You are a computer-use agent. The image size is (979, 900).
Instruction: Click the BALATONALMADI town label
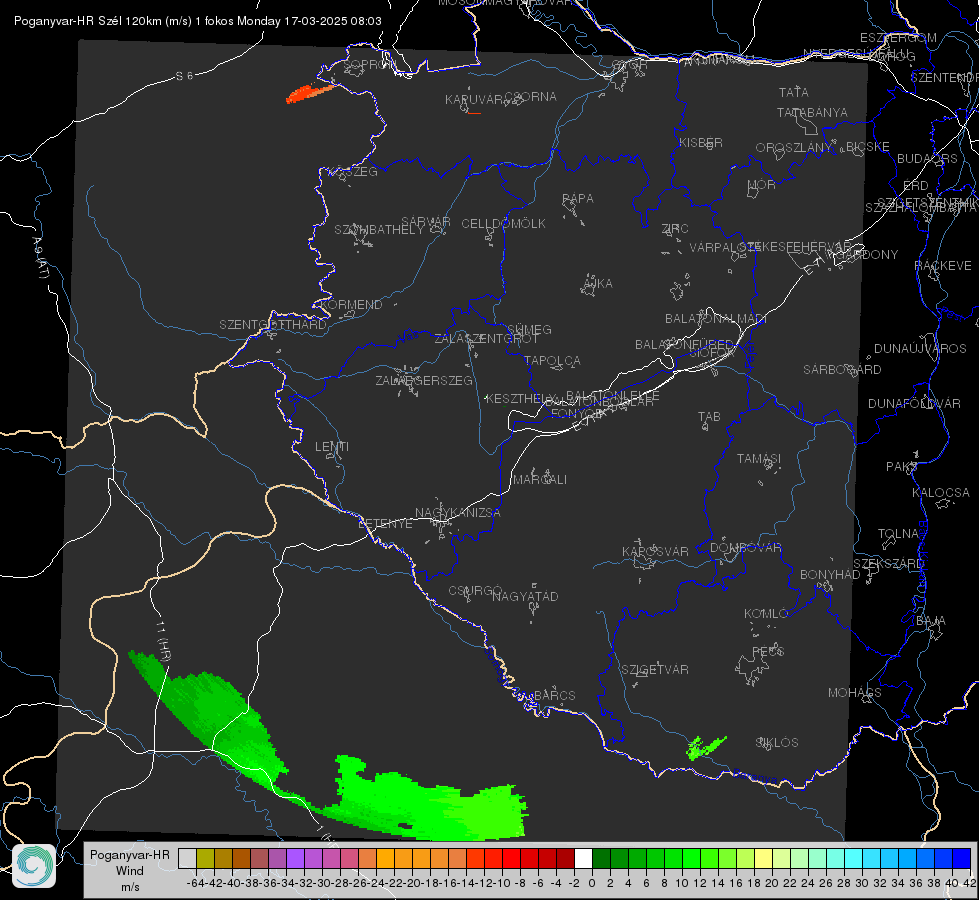[x=716, y=319]
